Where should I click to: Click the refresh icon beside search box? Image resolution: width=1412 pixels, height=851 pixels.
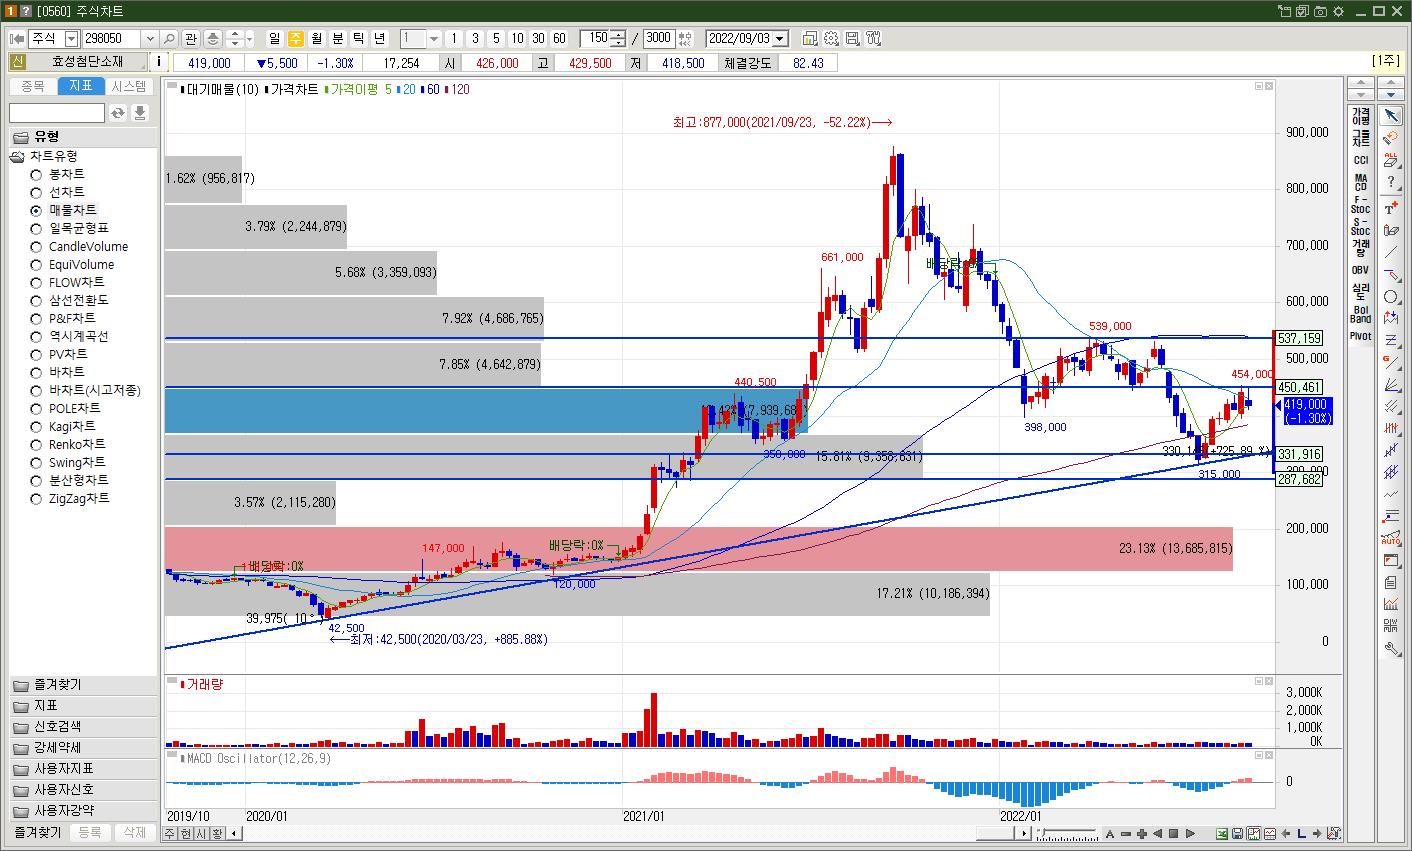tap(118, 113)
